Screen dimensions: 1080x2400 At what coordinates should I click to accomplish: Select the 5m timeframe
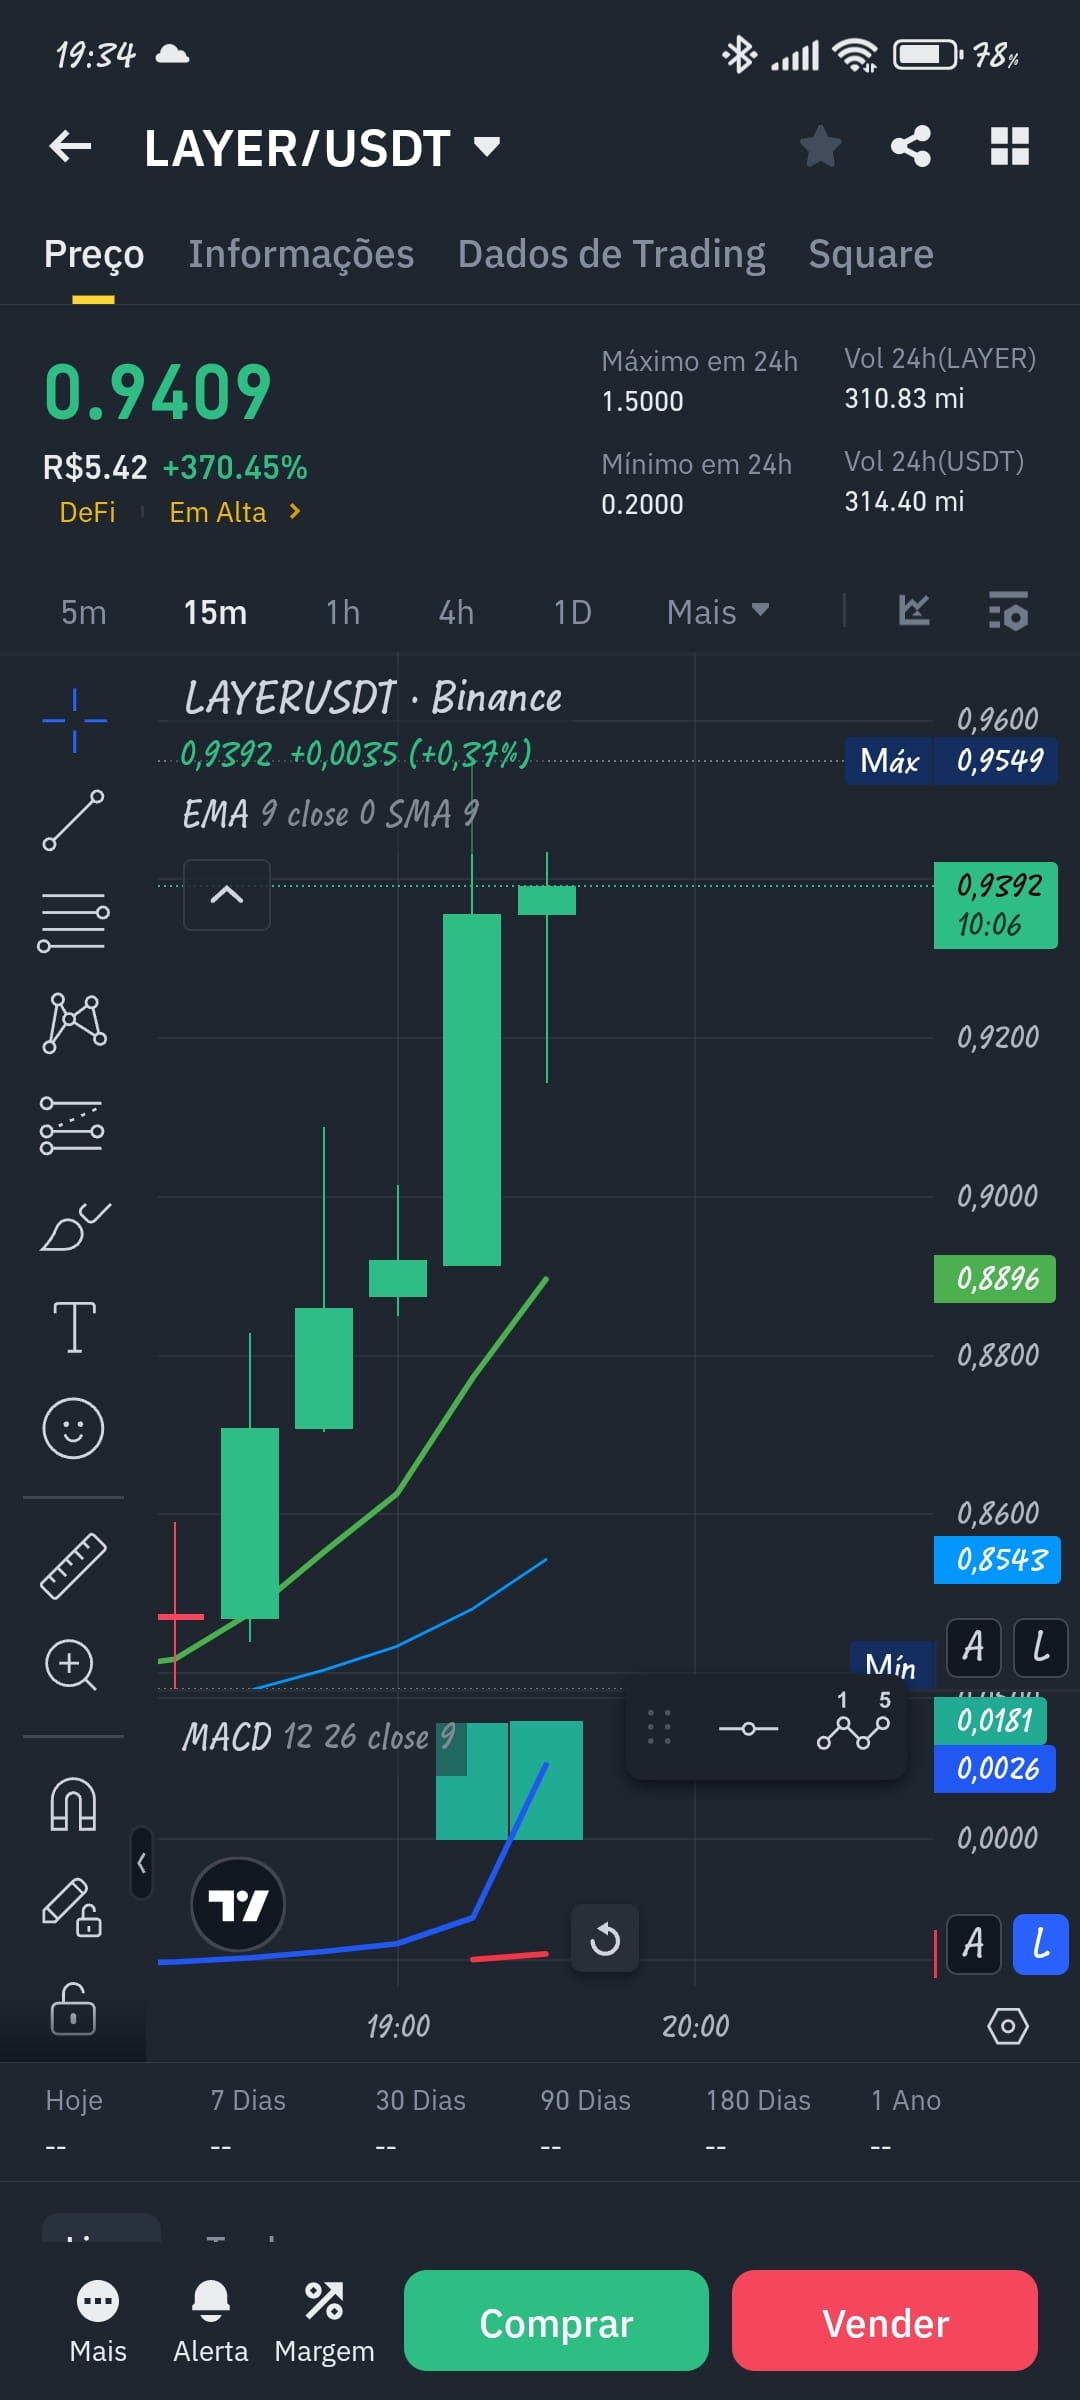(x=83, y=612)
